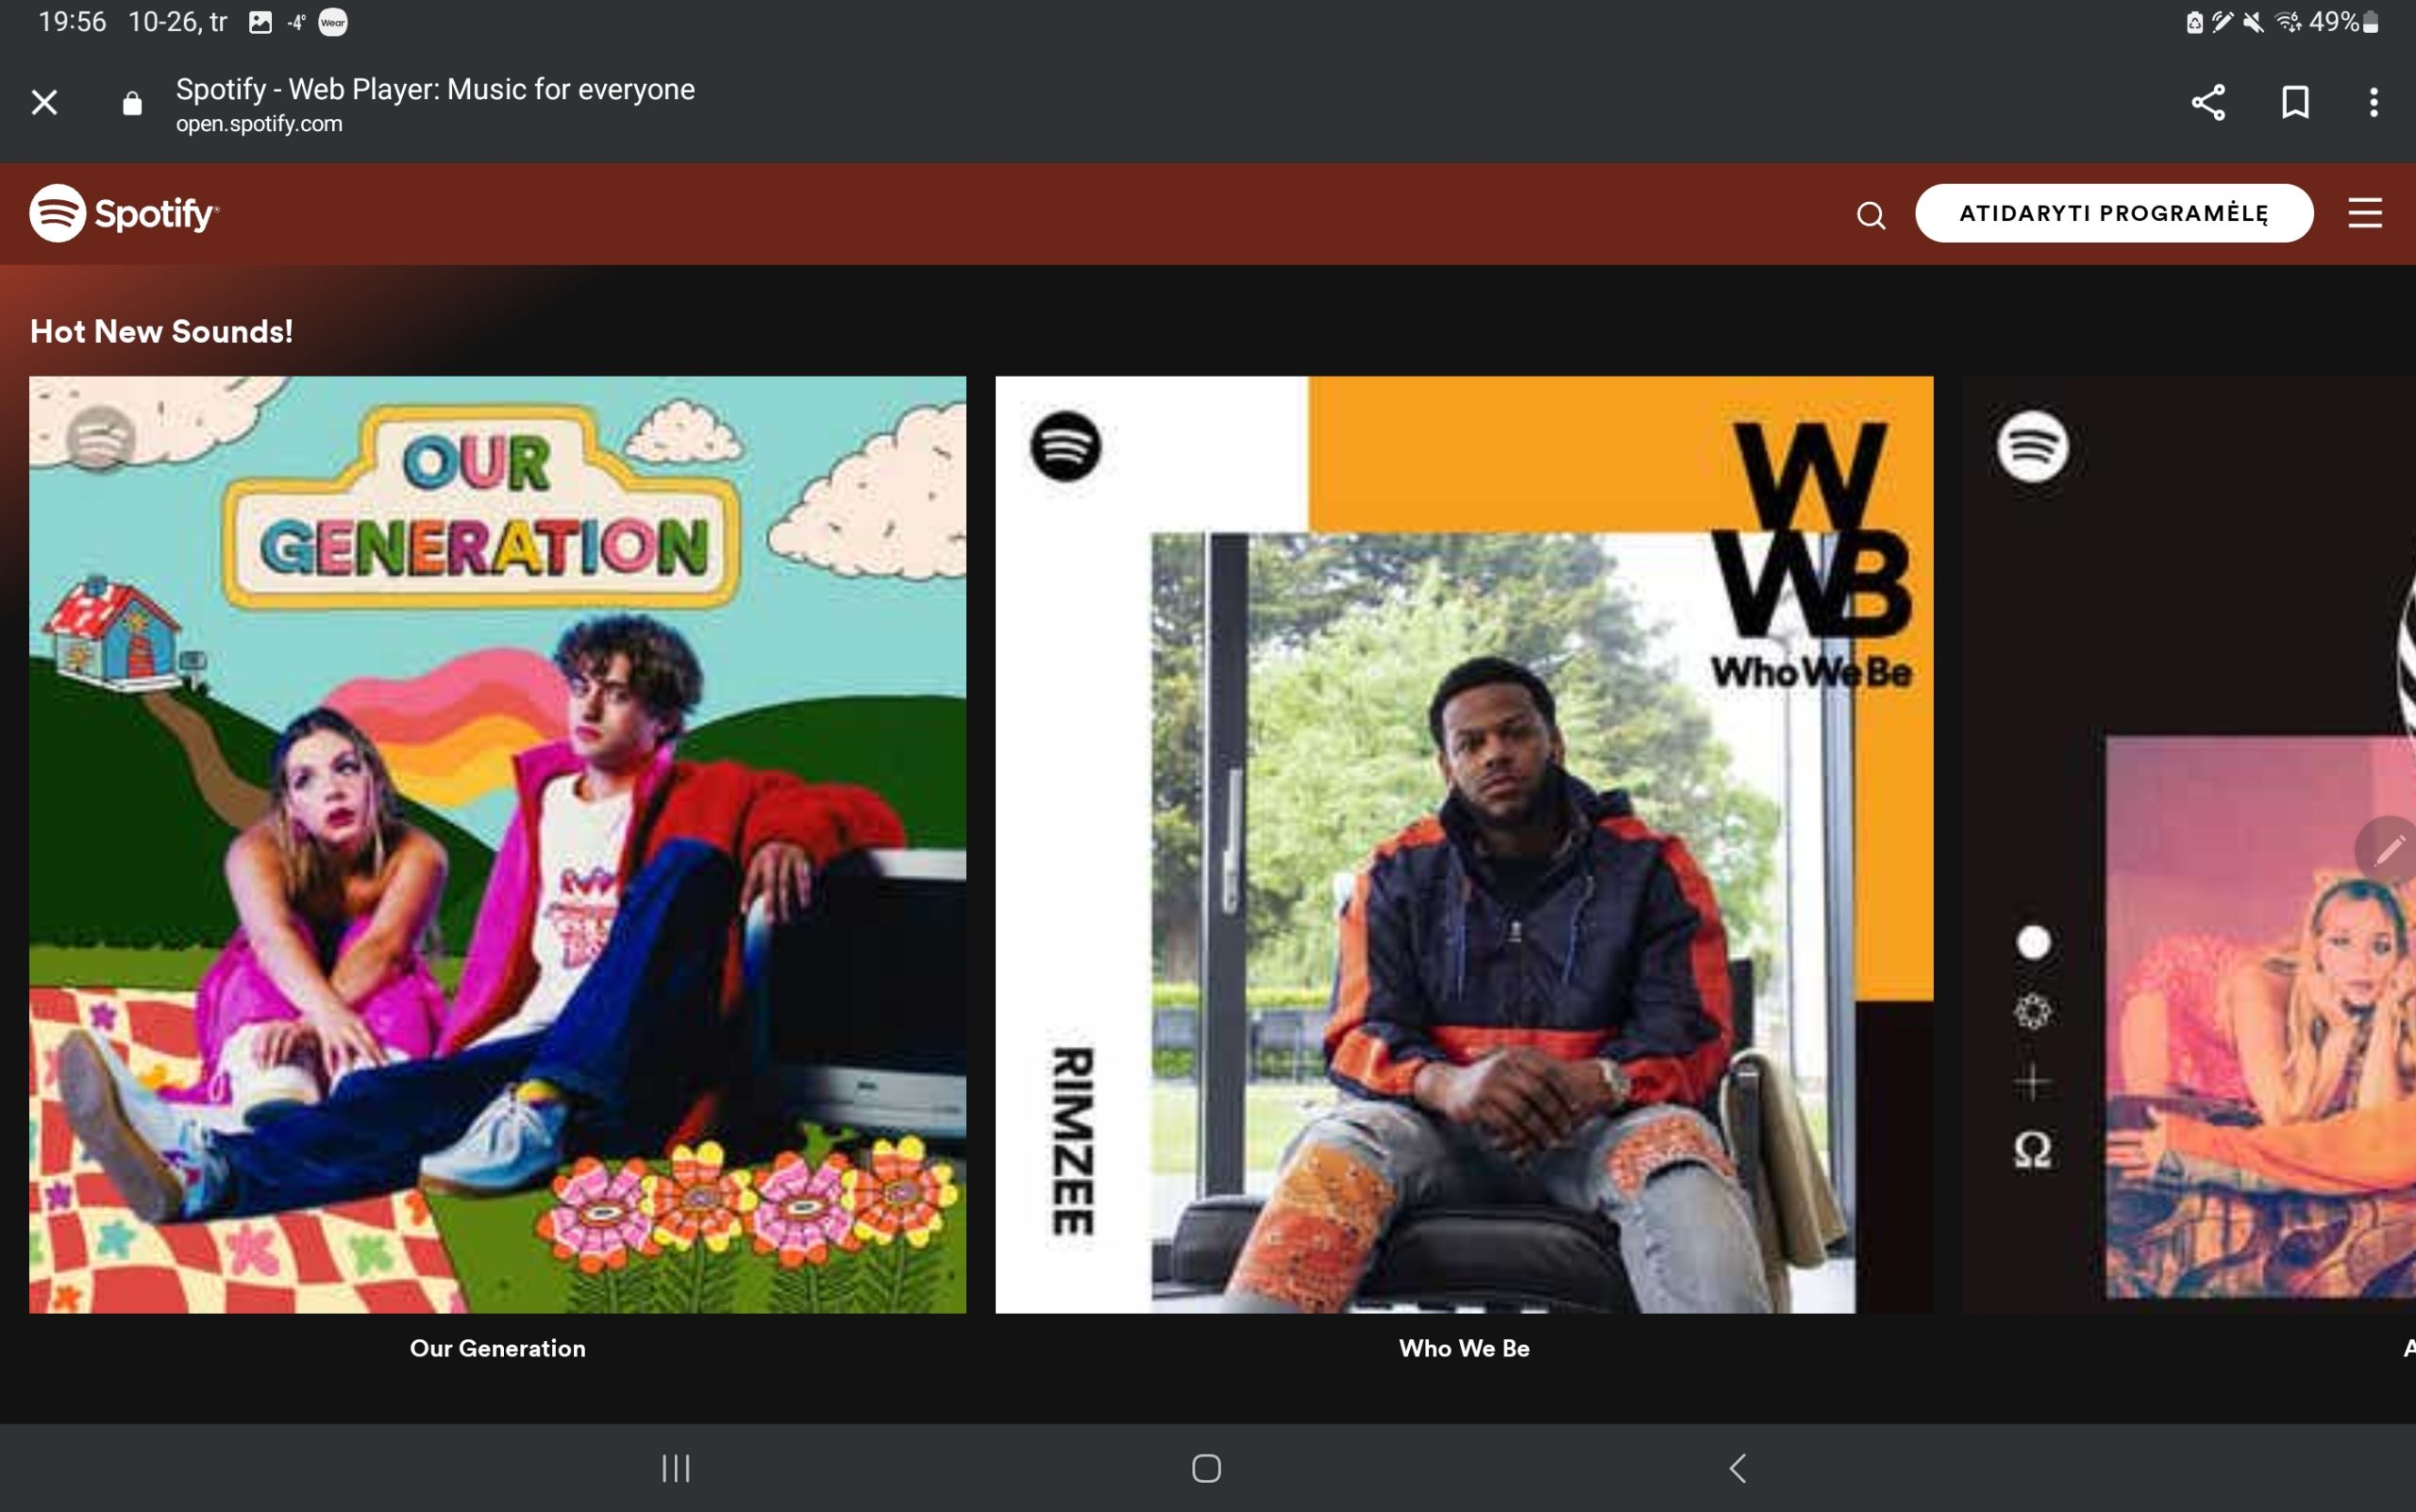
Task: Open the partially visible third playlist cover
Action: pos(2189,844)
